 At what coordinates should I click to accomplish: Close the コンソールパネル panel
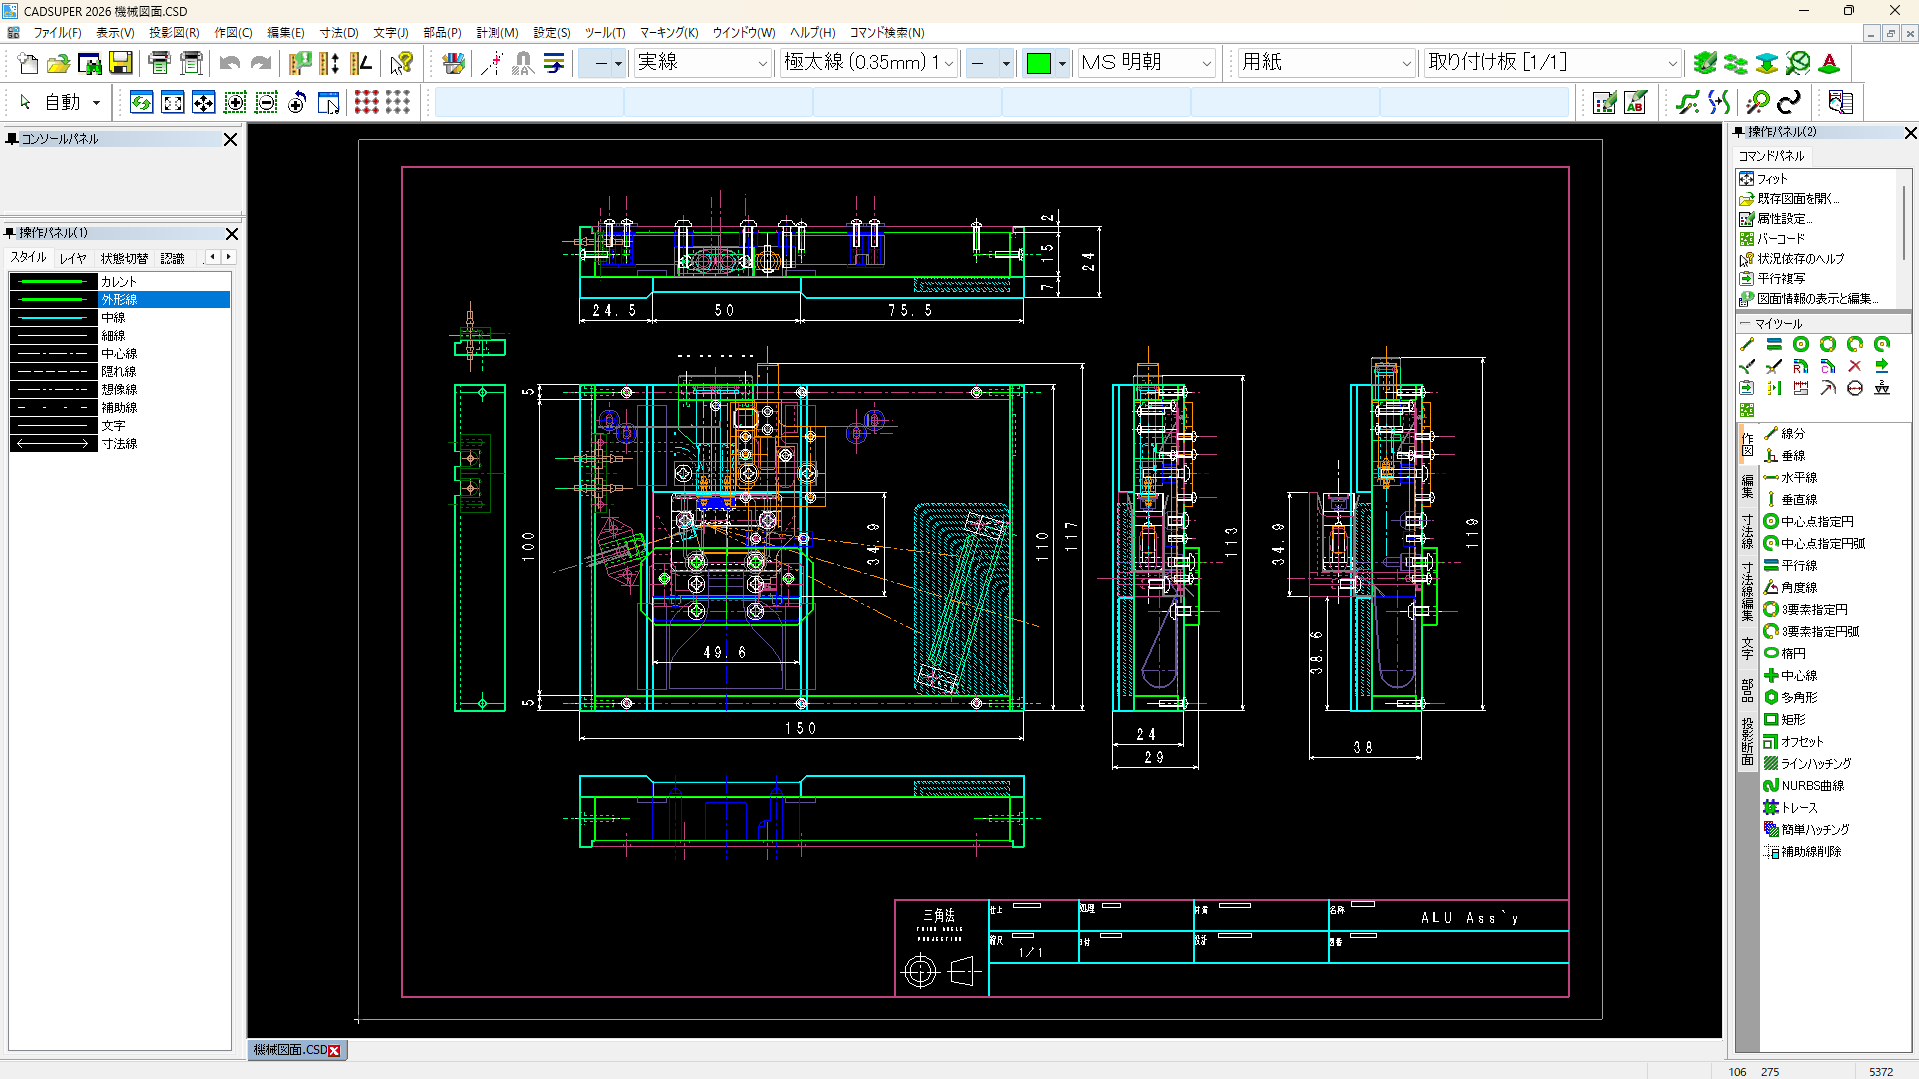coord(231,140)
